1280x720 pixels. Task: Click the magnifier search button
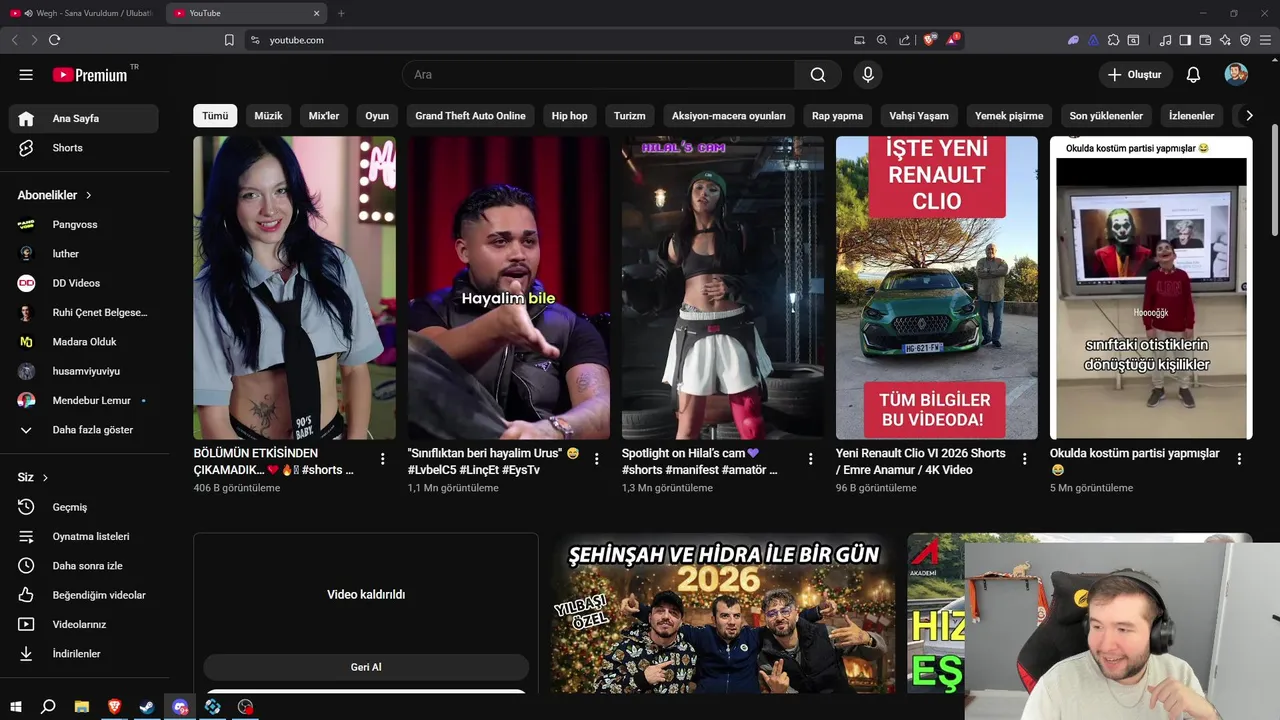[x=818, y=75]
